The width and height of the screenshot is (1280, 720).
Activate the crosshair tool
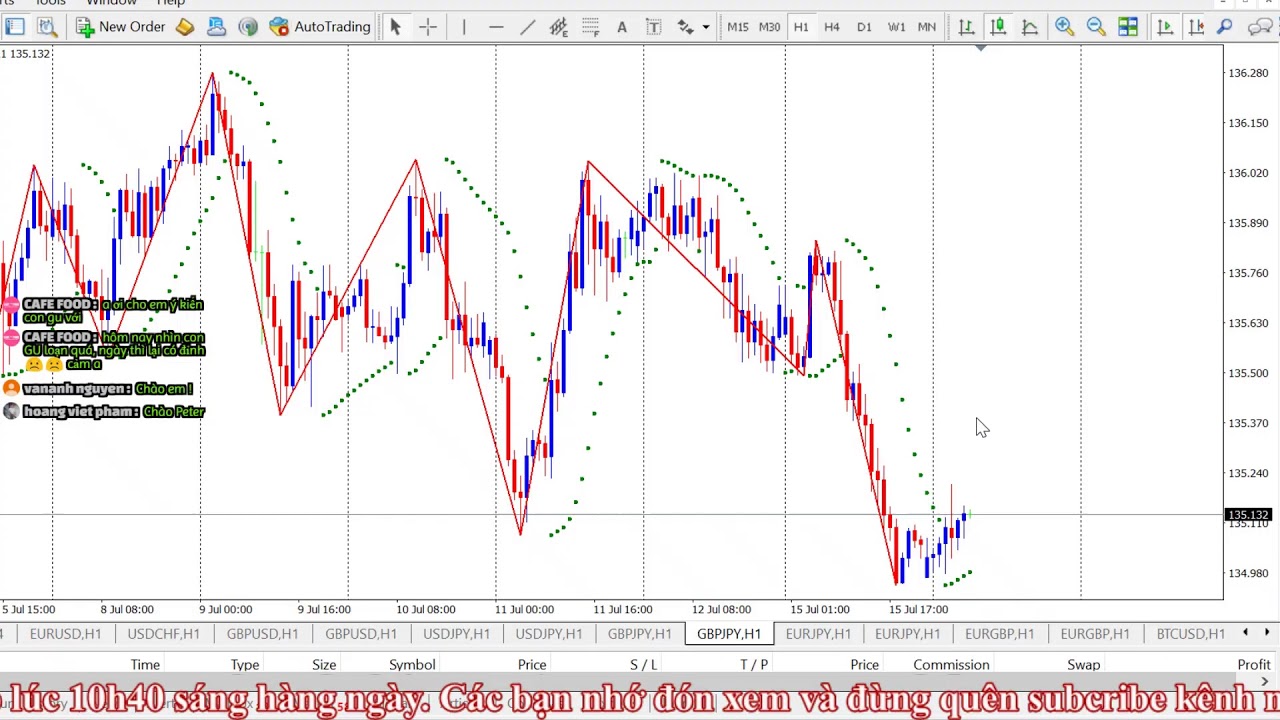(427, 27)
